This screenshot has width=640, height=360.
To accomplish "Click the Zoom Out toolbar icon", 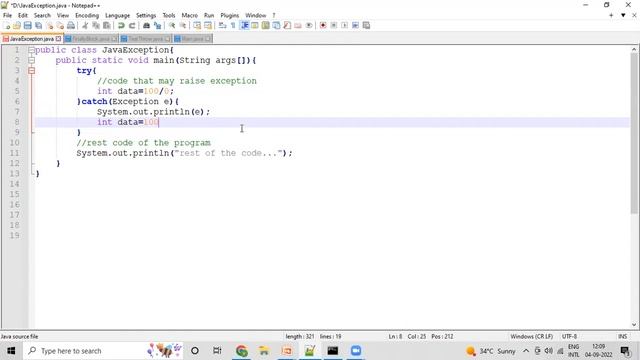I will (x=183, y=25).
